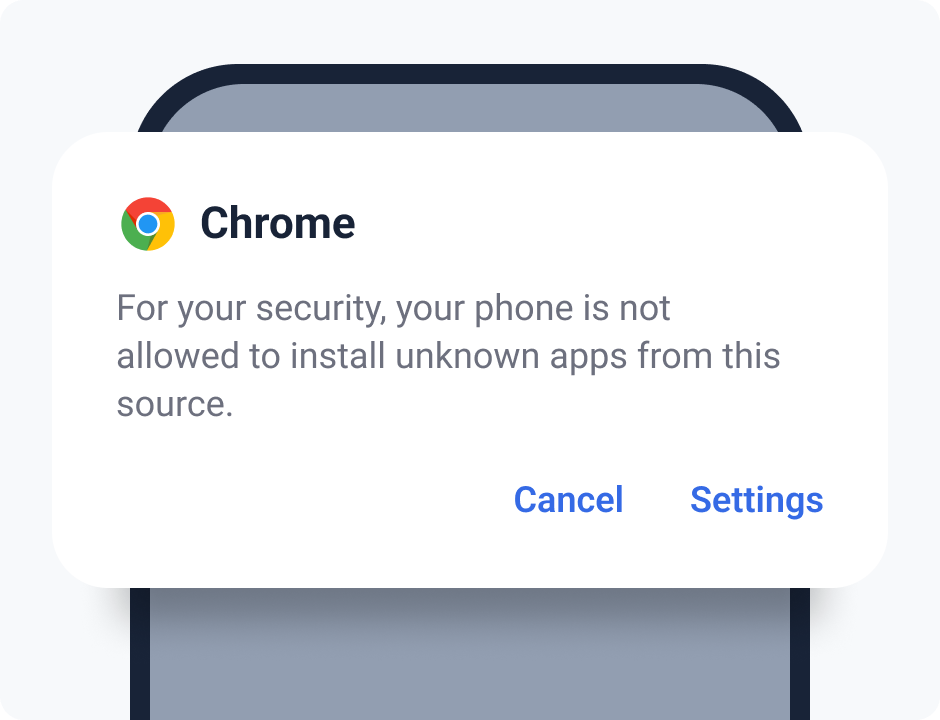Image resolution: width=940 pixels, height=720 pixels.
Task: Tap the phone screen below the dialog
Action: 470,660
